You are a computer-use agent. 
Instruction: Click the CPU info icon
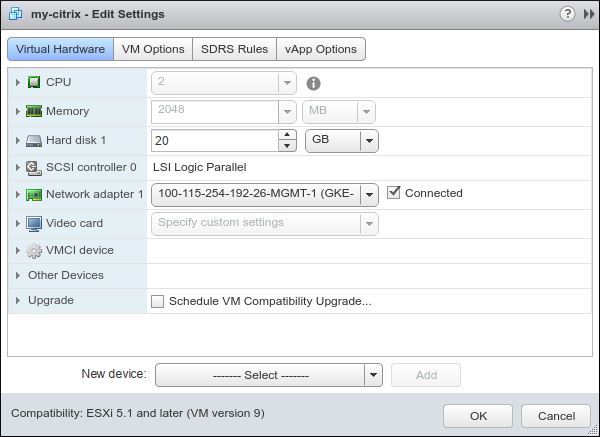(x=313, y=83)
